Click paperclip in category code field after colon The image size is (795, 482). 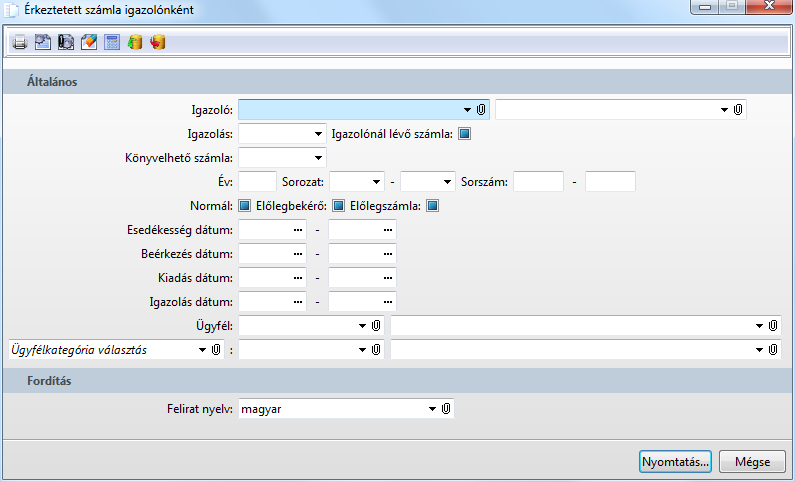(x=376, y=350)
